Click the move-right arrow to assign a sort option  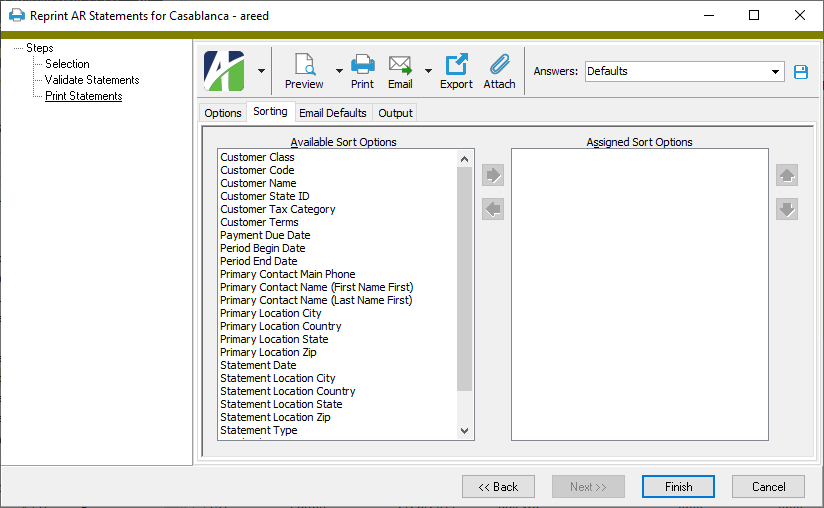tap(493, 176)
